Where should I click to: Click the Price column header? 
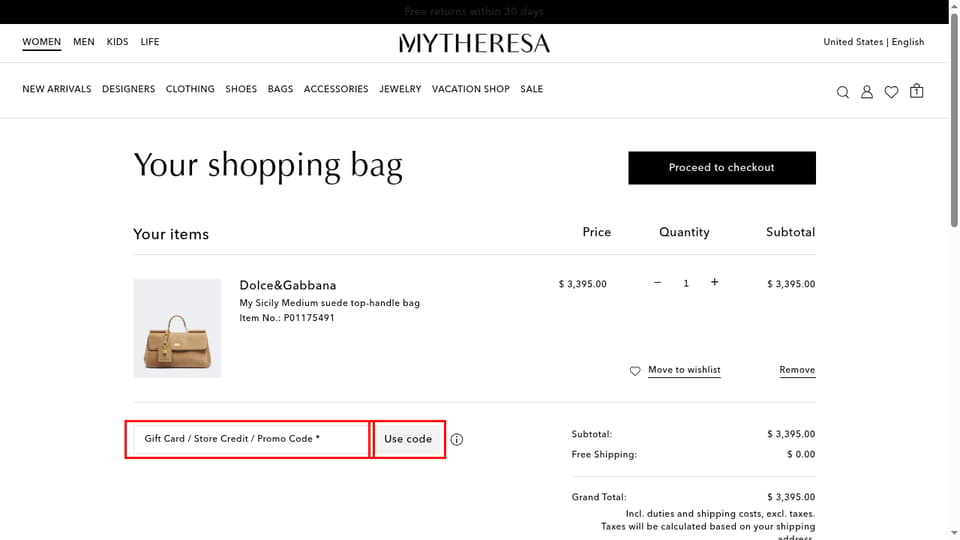coord(596,232)
